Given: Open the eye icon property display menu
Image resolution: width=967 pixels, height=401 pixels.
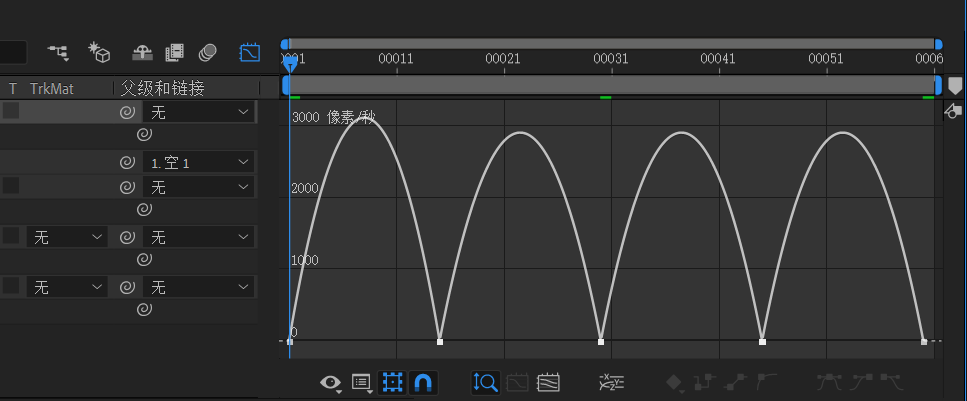Looking at the screenshot, I should (331, 382).
